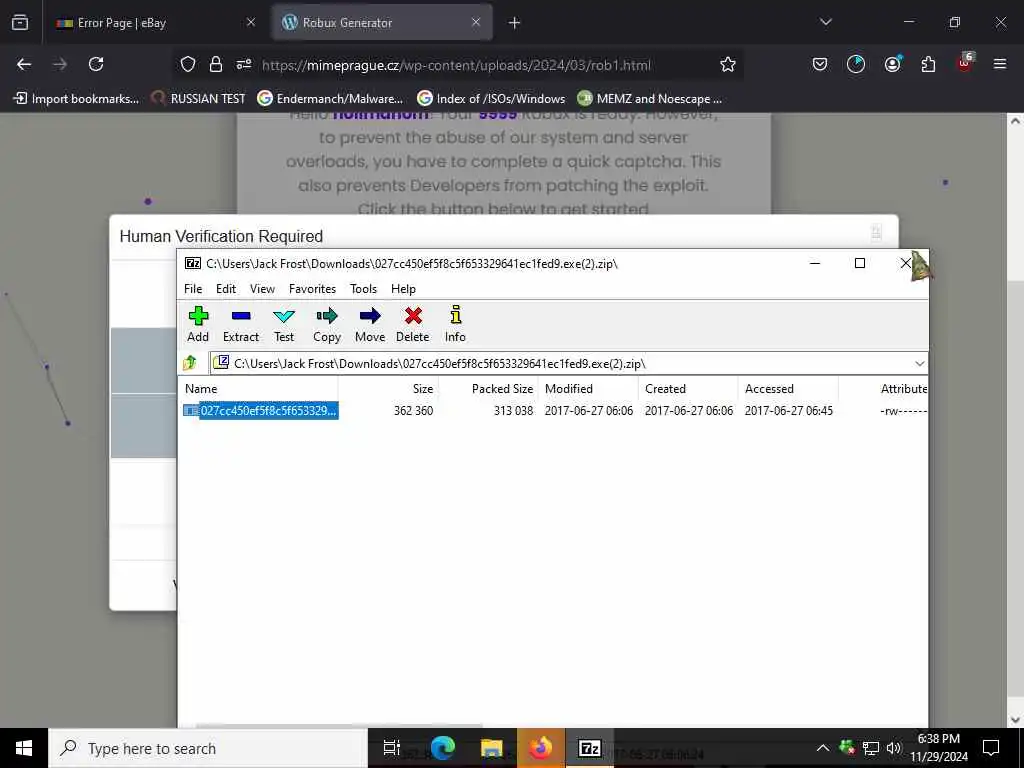Open a new Firefox tab

tap(515, 23)
